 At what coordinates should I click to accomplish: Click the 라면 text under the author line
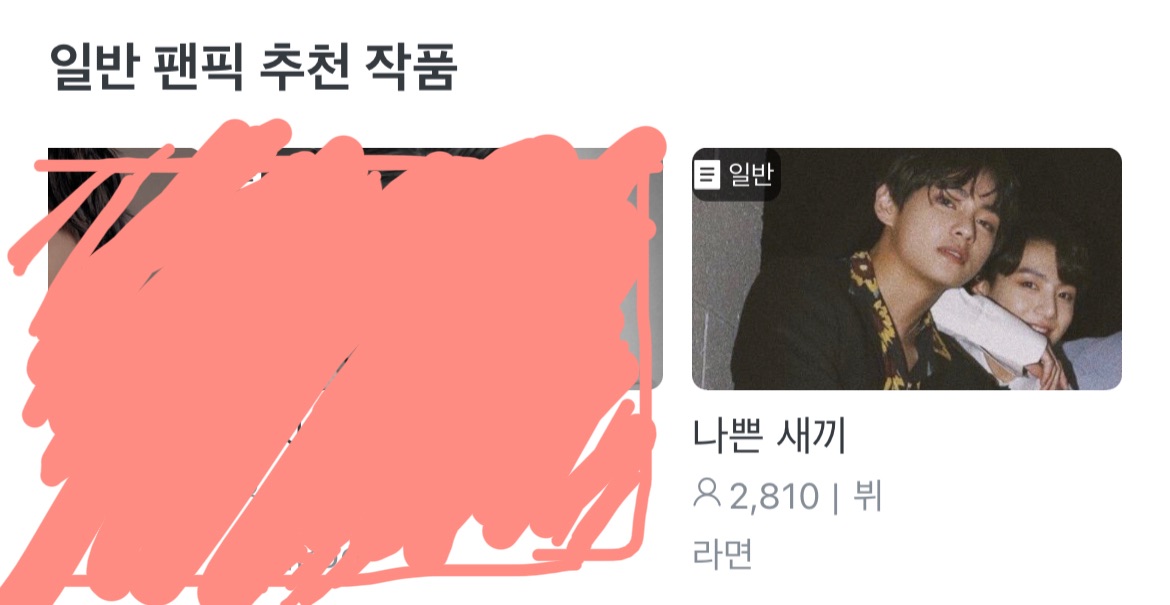click(722, 554)
